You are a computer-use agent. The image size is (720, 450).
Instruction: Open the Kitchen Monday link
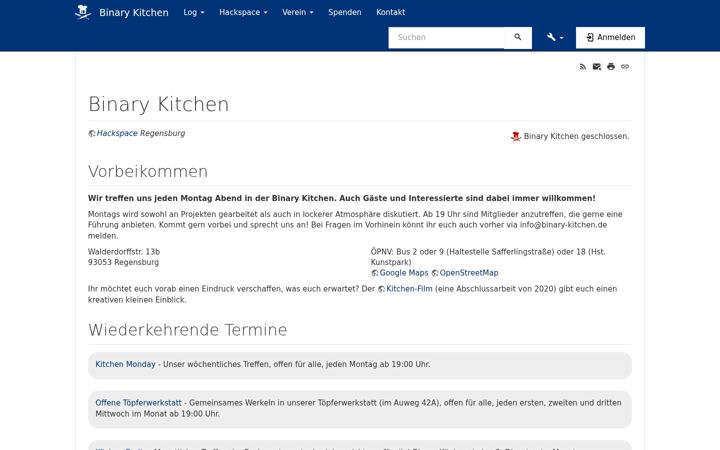(x=125, y=364)
